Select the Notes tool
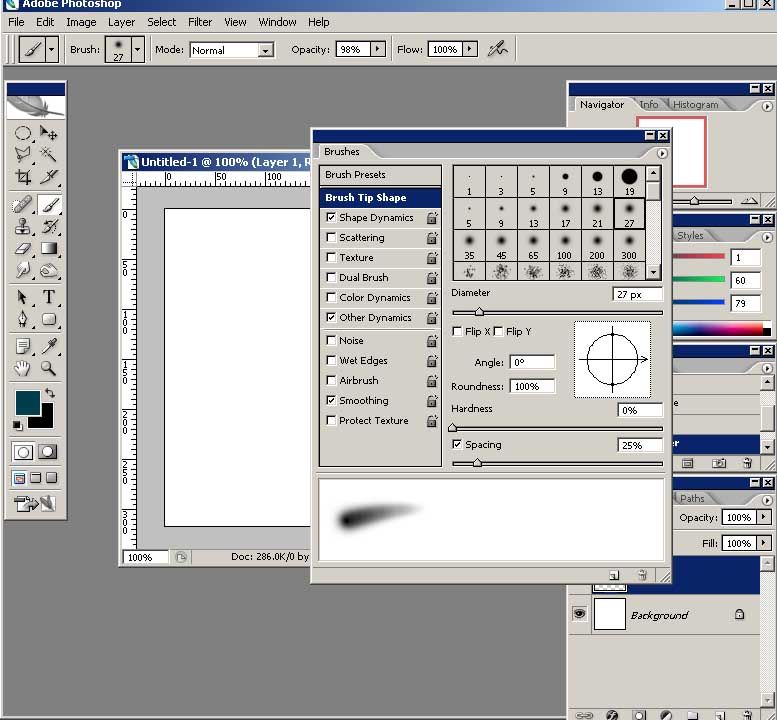Image resolution: width=777 pixels, height=720 pixels. tap(22, 346)
